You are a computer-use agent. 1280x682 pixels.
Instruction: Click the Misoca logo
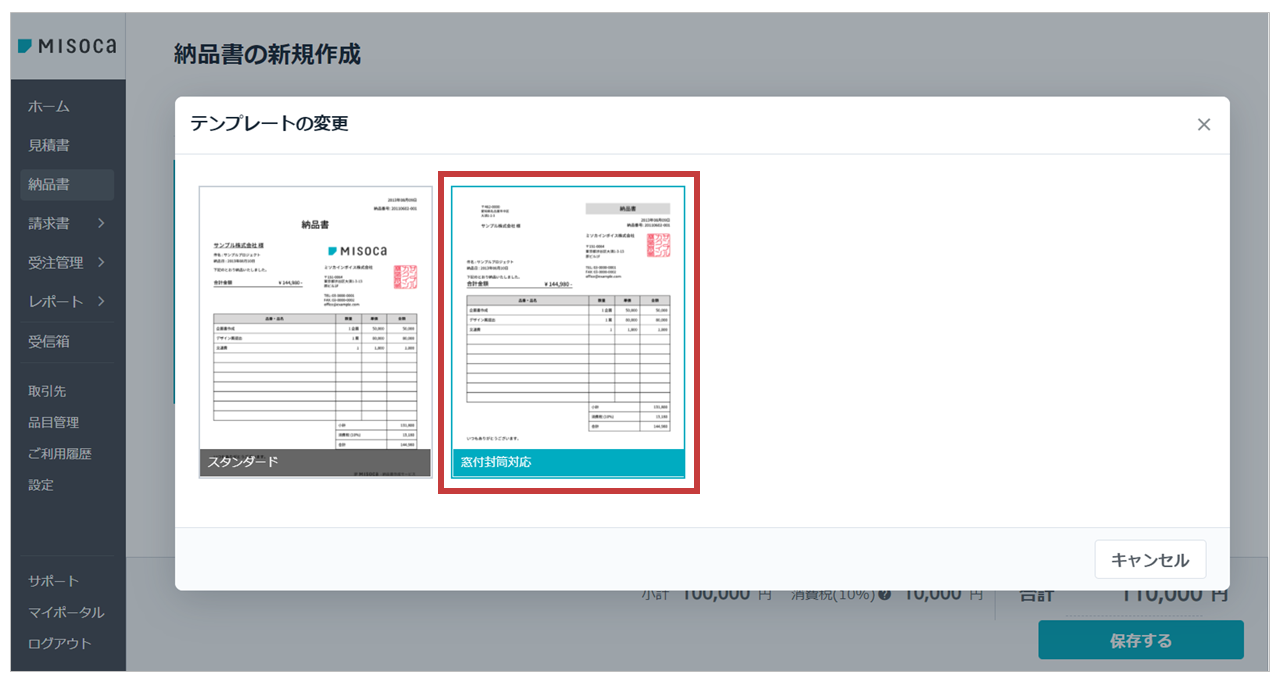[x=66, y=46]
